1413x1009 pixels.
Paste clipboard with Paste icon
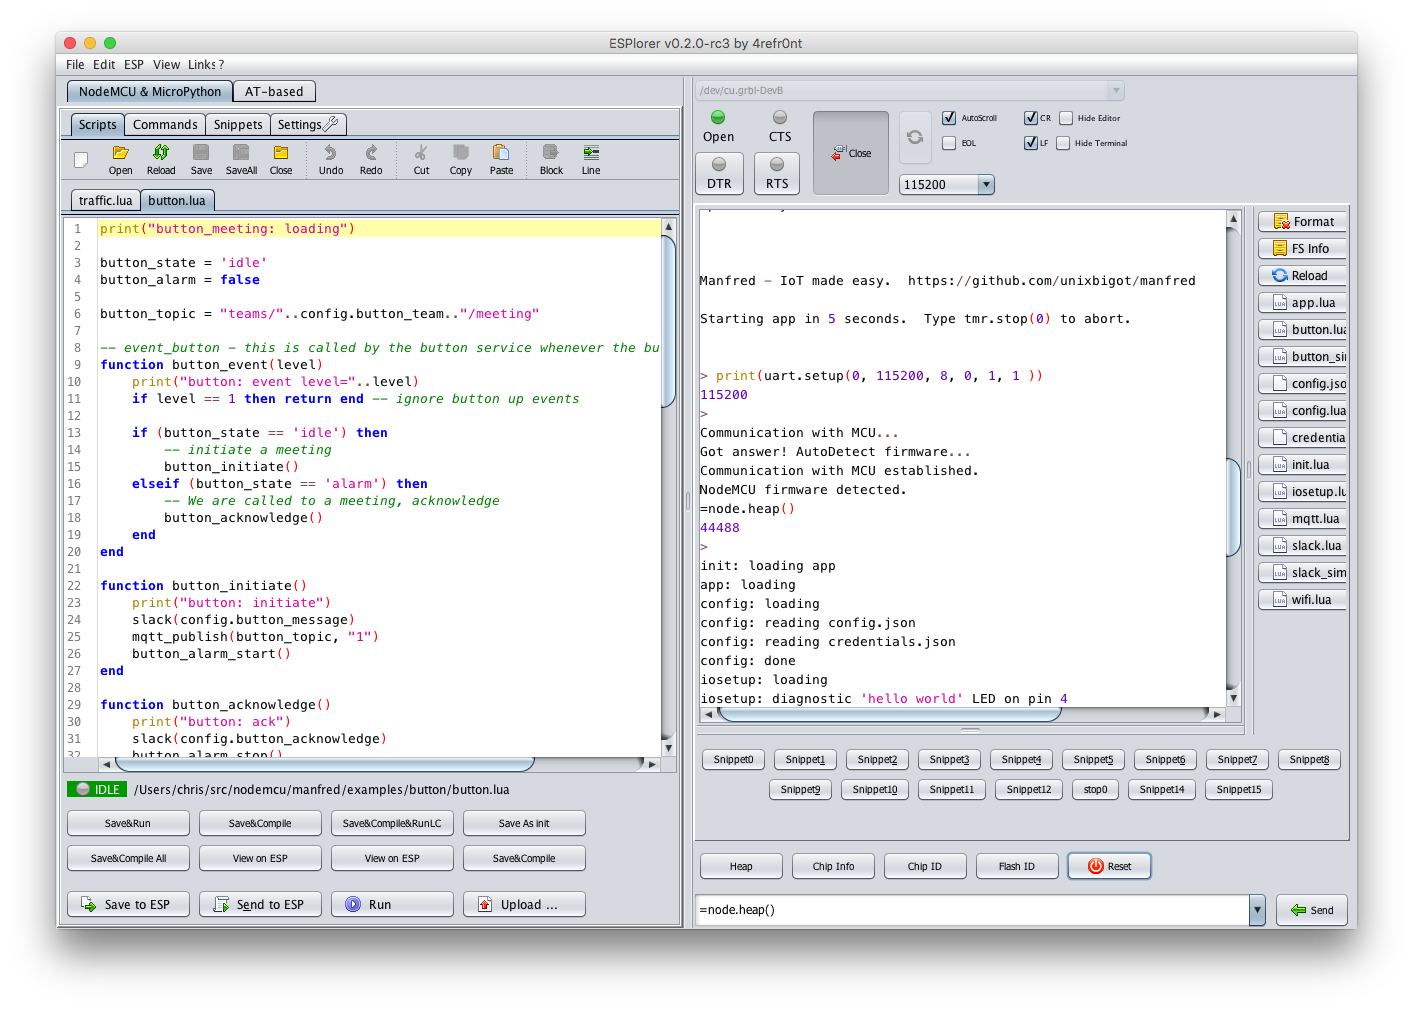[x=501, y=159]
